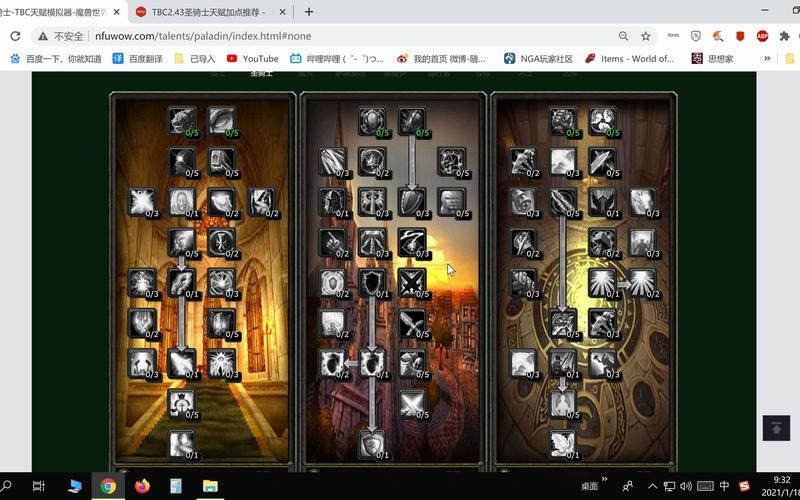Click Vengeance talent in Retribution tree

[563, 322]
